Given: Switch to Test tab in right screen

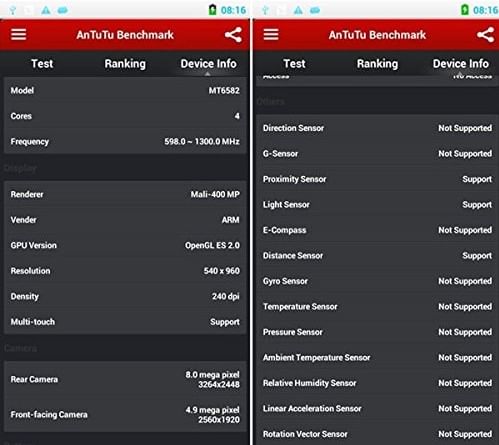Looking at the screenshot, I should click(294, 63).
